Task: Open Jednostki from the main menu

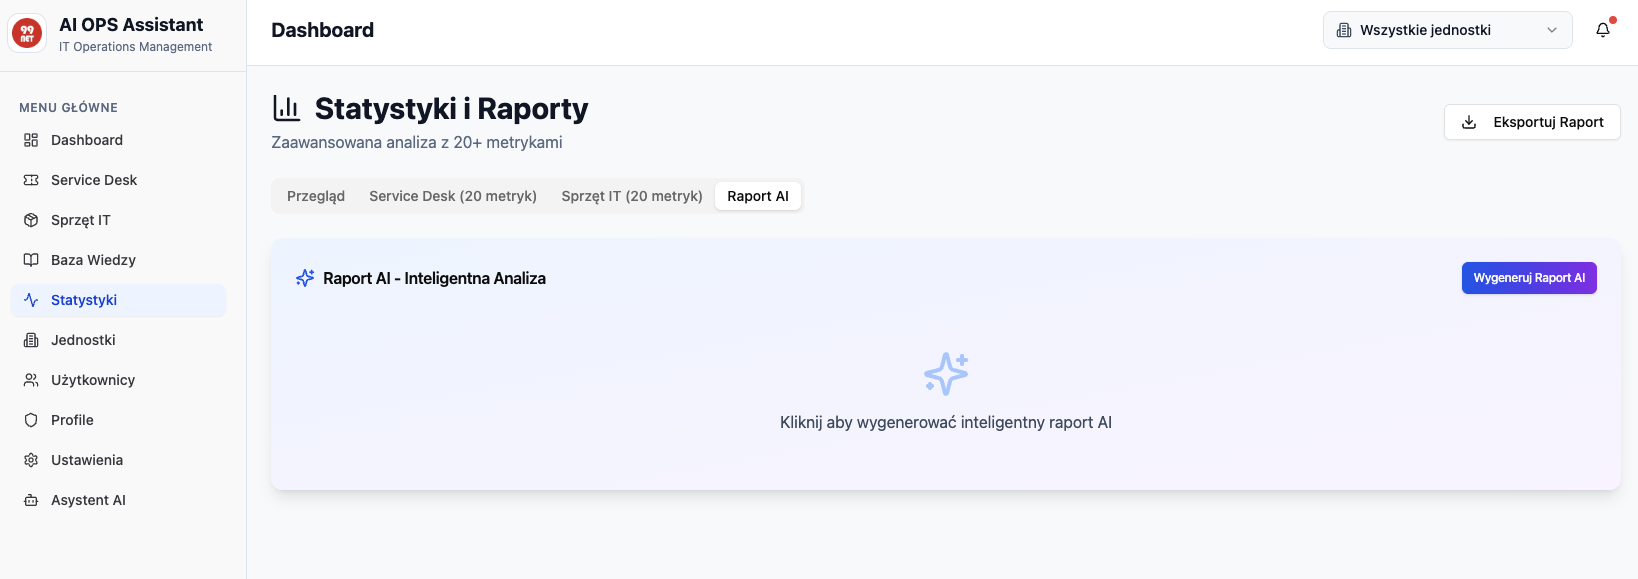Action: pyautogui.click(x=83, y=340)
